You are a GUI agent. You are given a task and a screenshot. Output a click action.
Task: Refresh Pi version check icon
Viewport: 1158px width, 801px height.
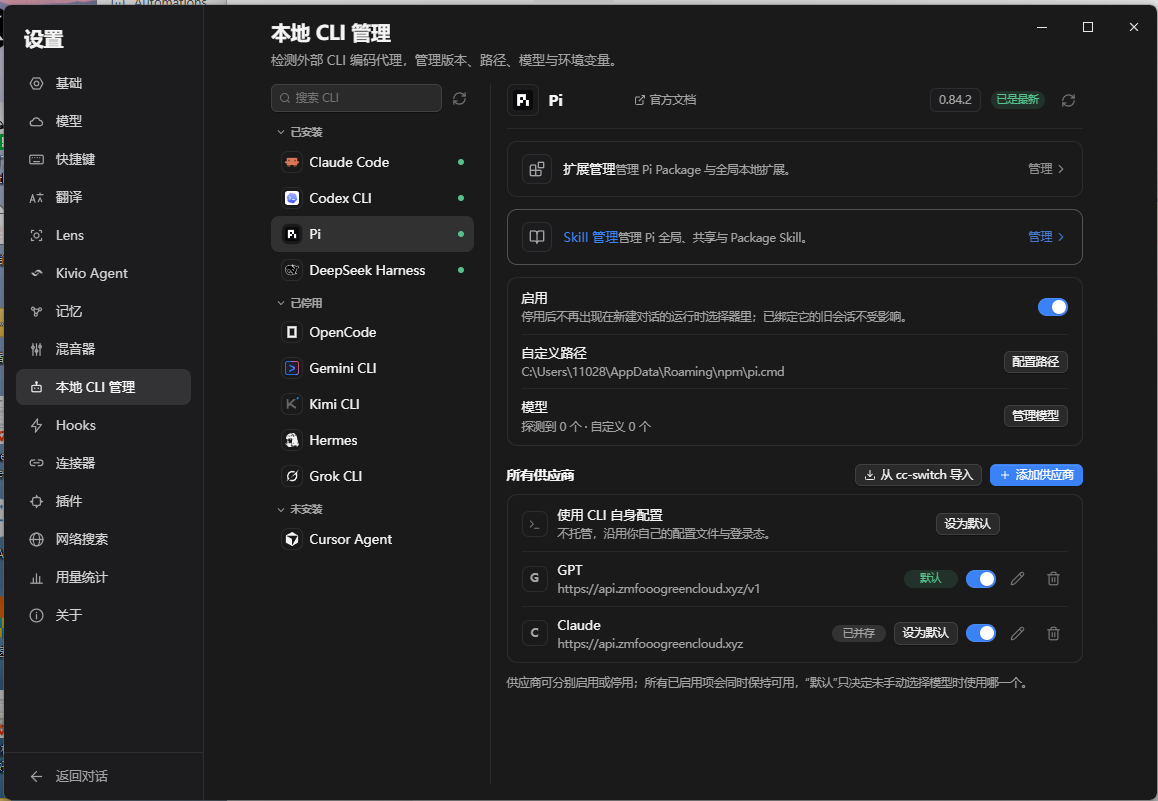[1068, 100]
